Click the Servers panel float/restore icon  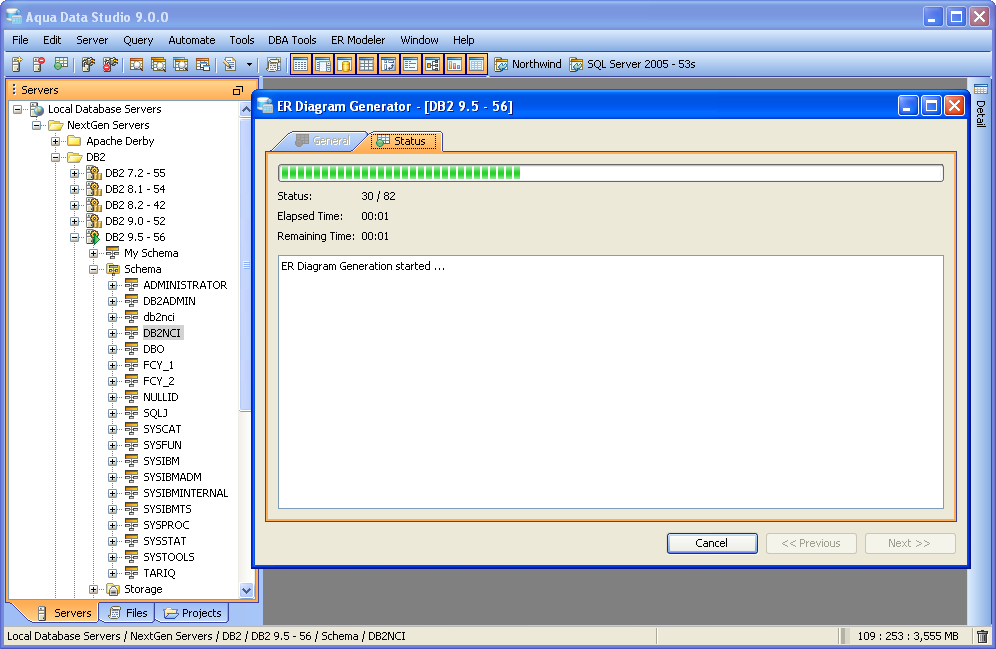point(238,90)
